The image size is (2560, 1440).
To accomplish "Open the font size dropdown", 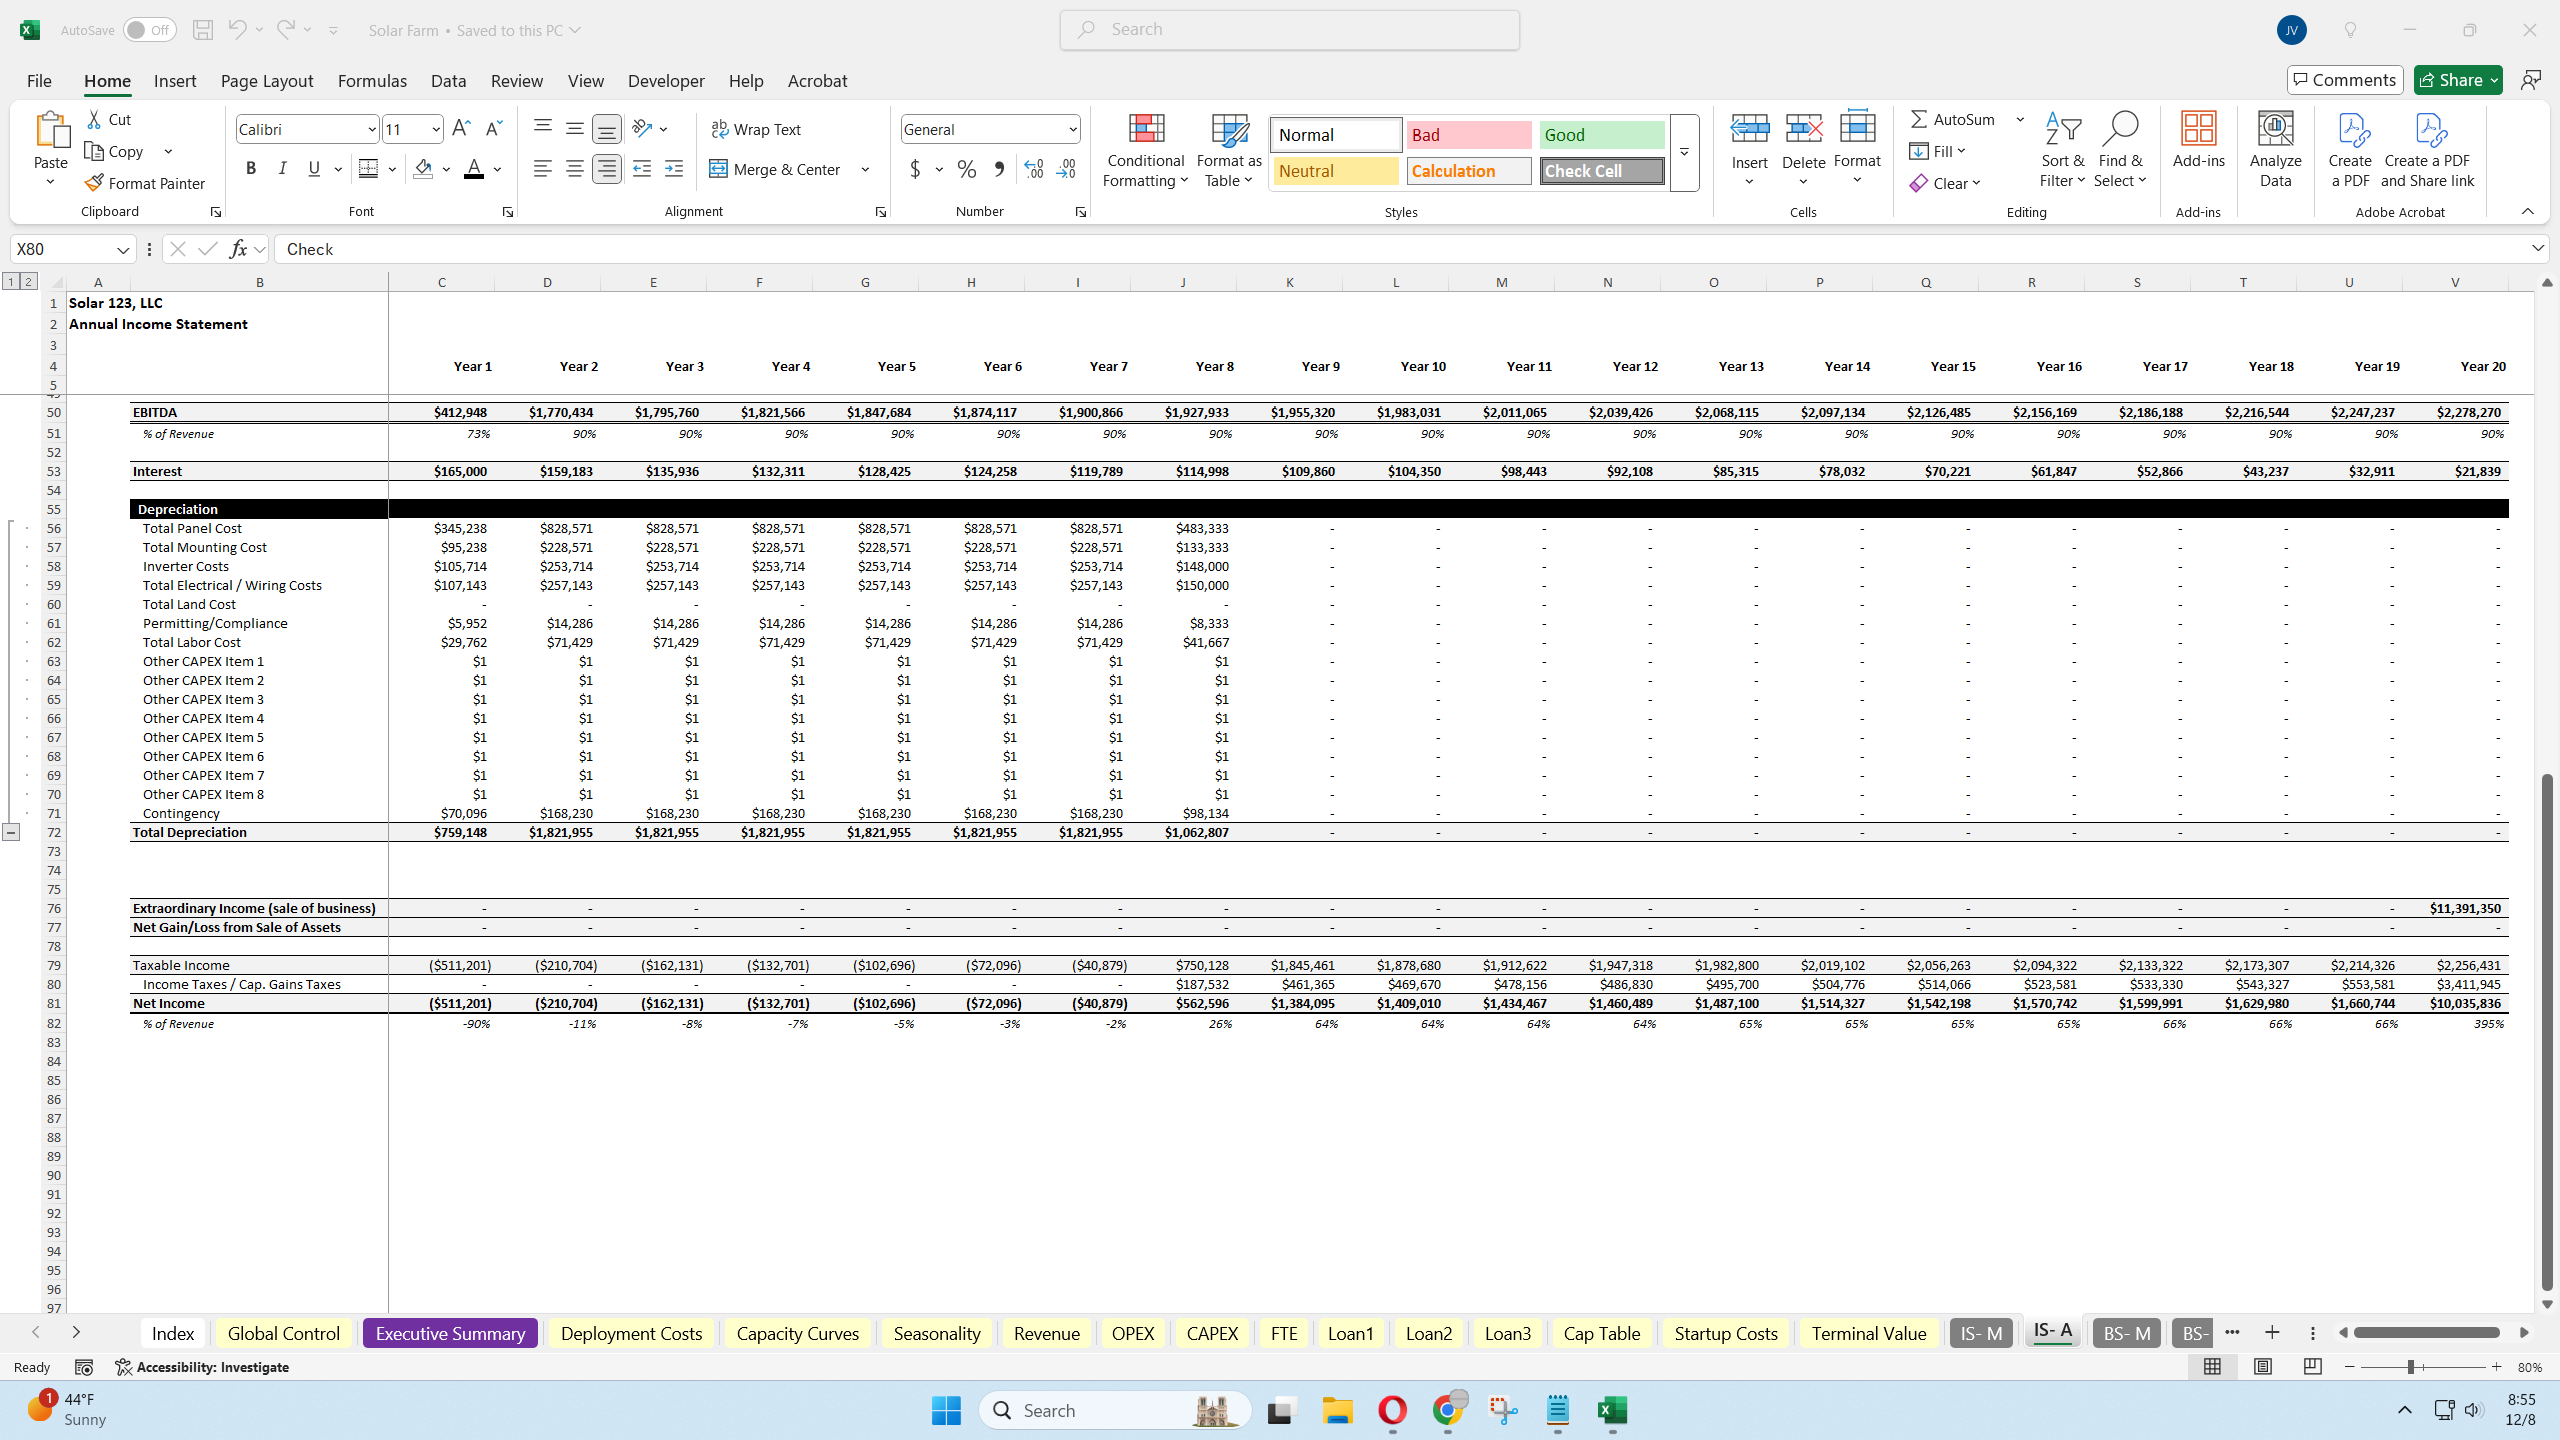I will point(436,129).
